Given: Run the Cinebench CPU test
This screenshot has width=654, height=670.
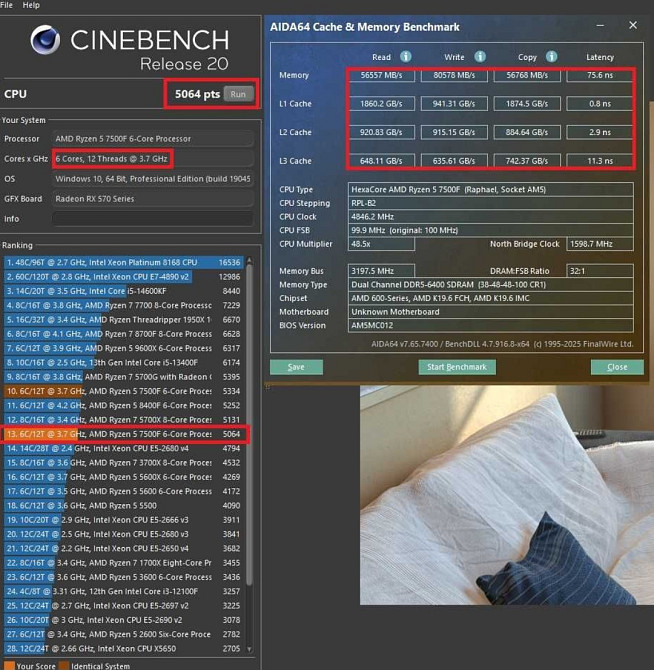Looking at the screenshot, I should (x=237, y=94).
